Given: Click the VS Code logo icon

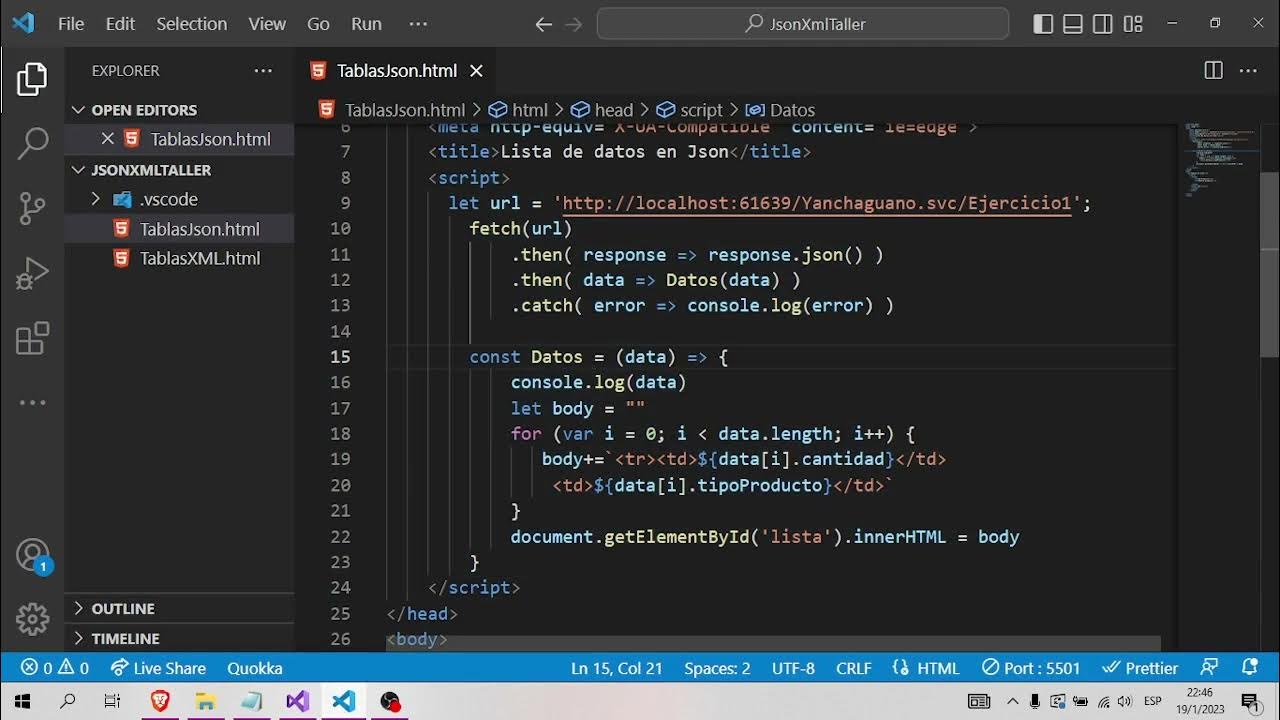Looking at the screenshot, I should click(23, 23).
